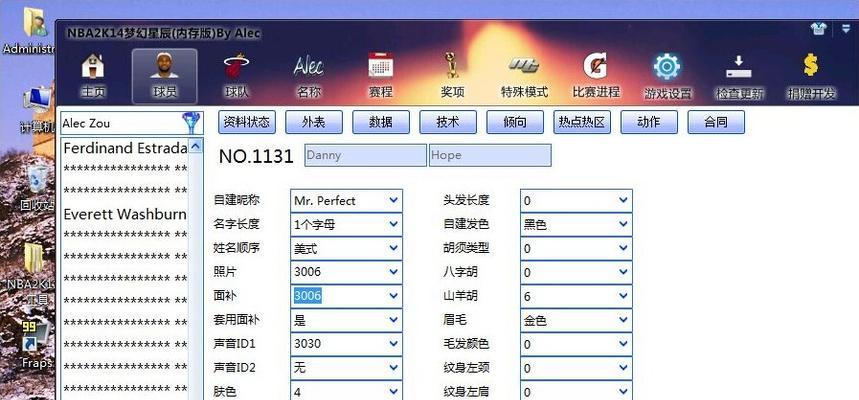Click the Hope last name field

pos(490,155)
